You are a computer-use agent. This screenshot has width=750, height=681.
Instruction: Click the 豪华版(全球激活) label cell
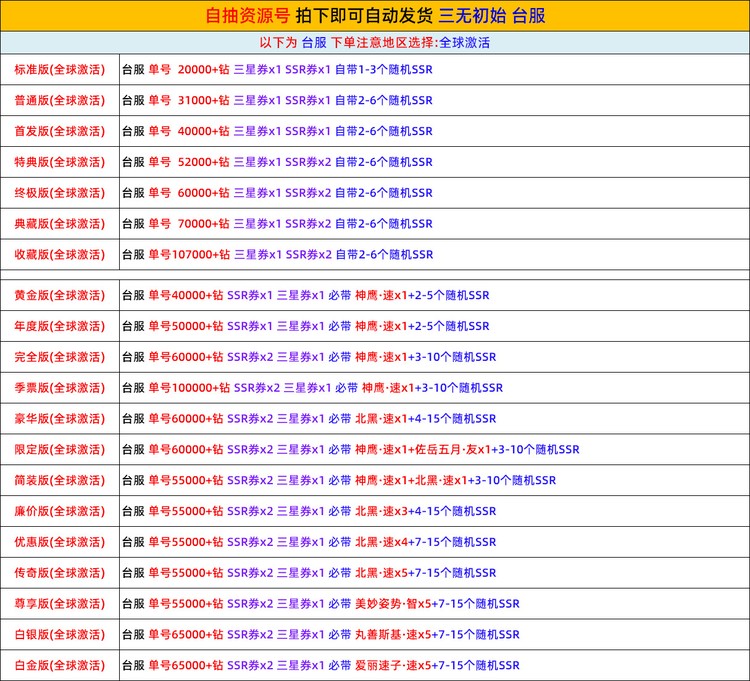60,419
